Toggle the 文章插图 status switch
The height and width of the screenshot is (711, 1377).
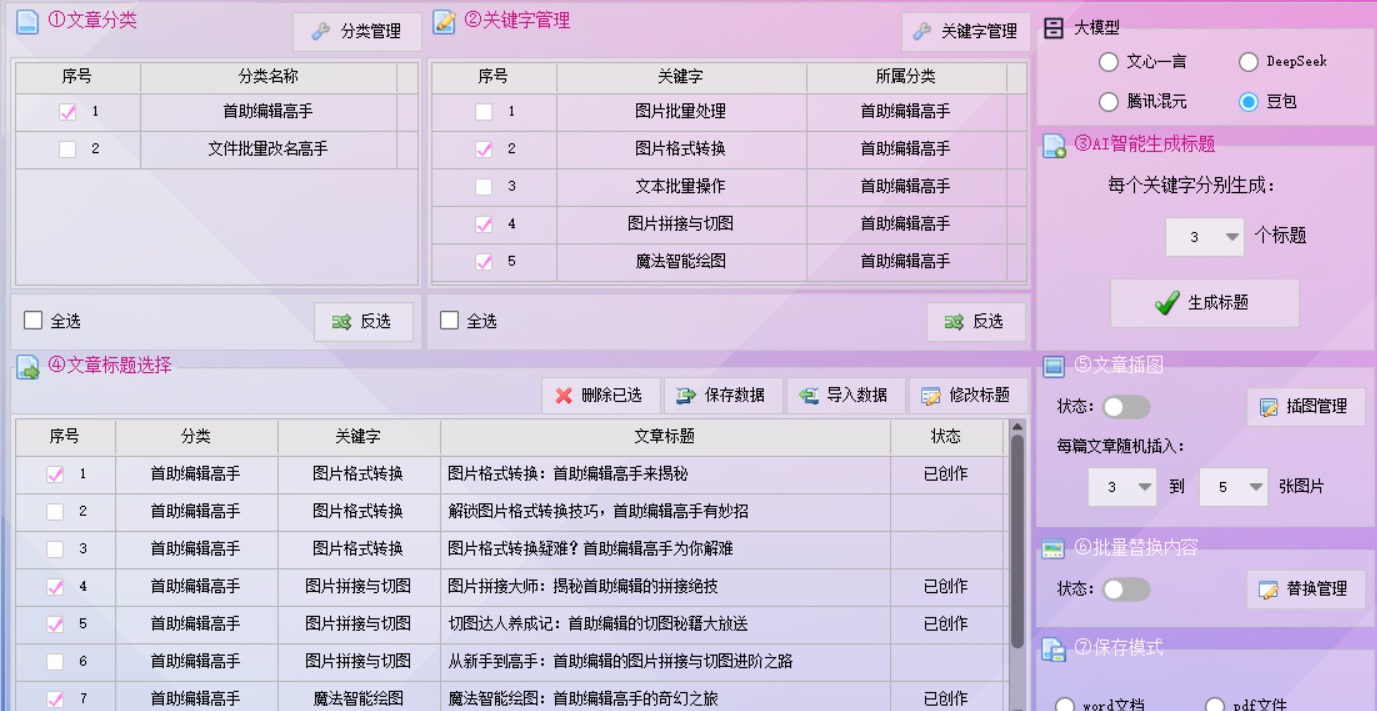[x=1126, y=407]
